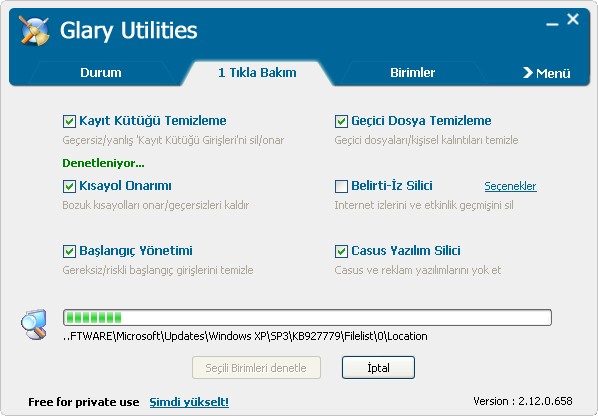Image resolution: width=598 pixels, height=416 pixels.
Task: Click description starting 'Geçersiz/yanlış'
Action: (x=173, y=140)
